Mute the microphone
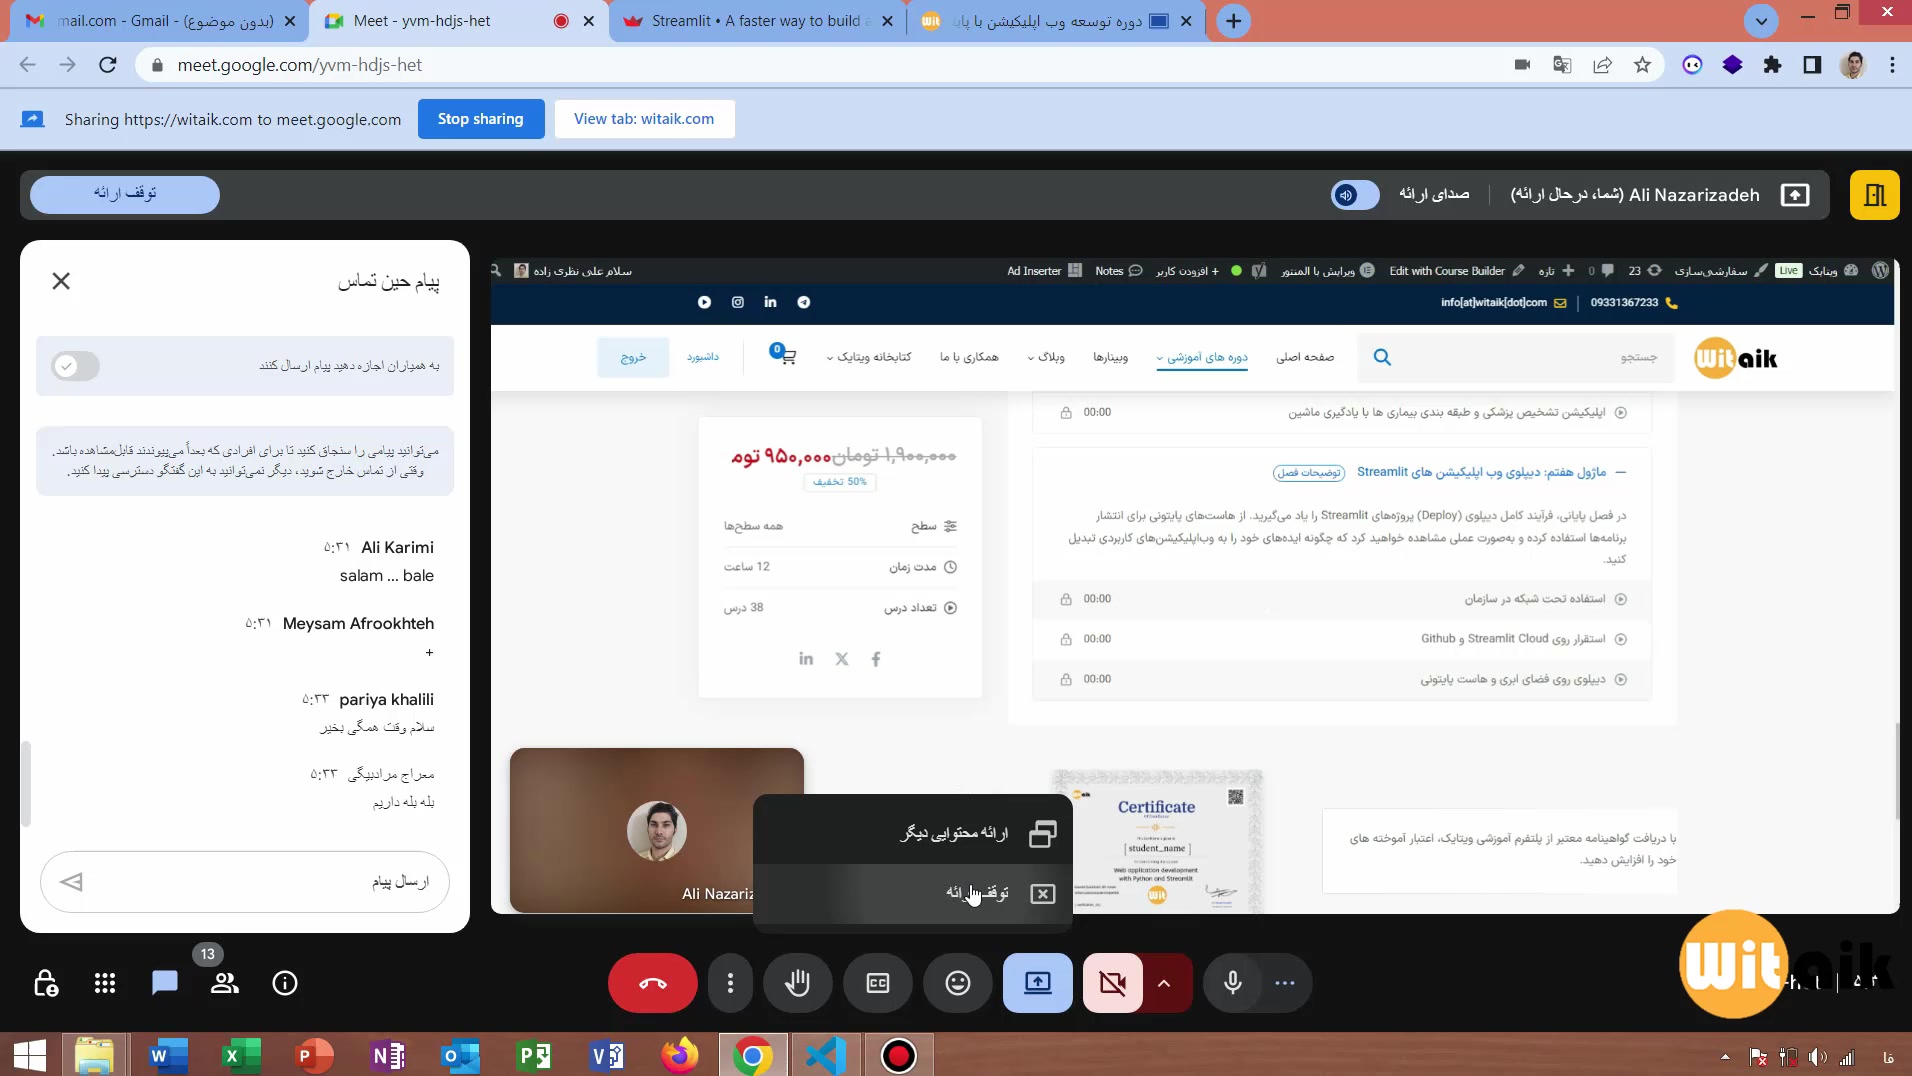 click(1233, 983)
